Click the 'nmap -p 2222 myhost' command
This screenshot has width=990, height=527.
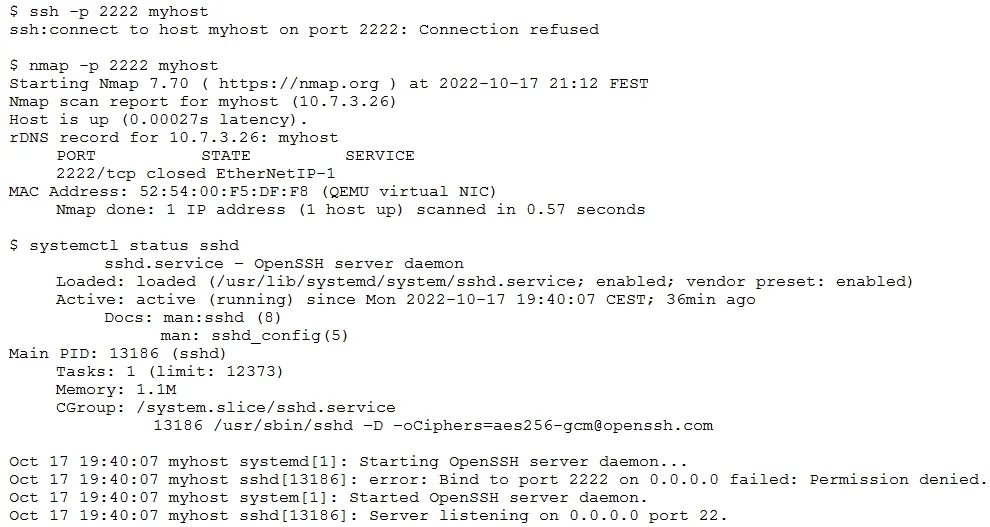[x=124, y=66]
